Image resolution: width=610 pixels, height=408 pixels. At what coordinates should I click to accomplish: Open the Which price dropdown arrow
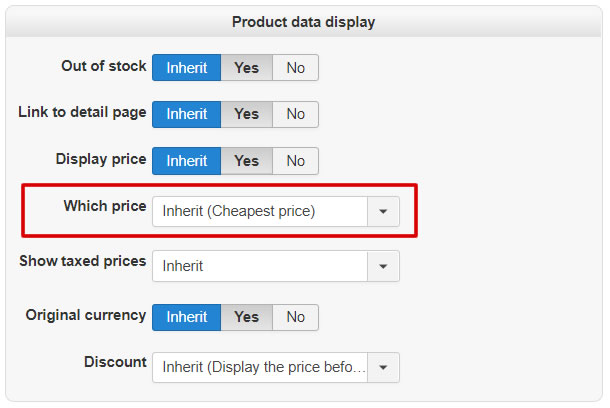(383, 211)
